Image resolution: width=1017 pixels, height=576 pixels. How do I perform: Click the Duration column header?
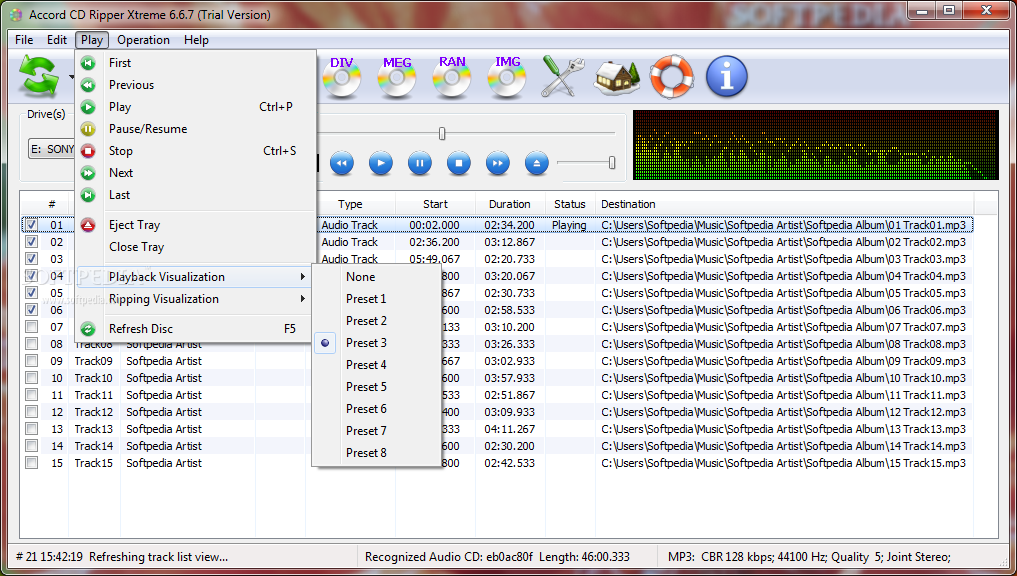point(510,204)
